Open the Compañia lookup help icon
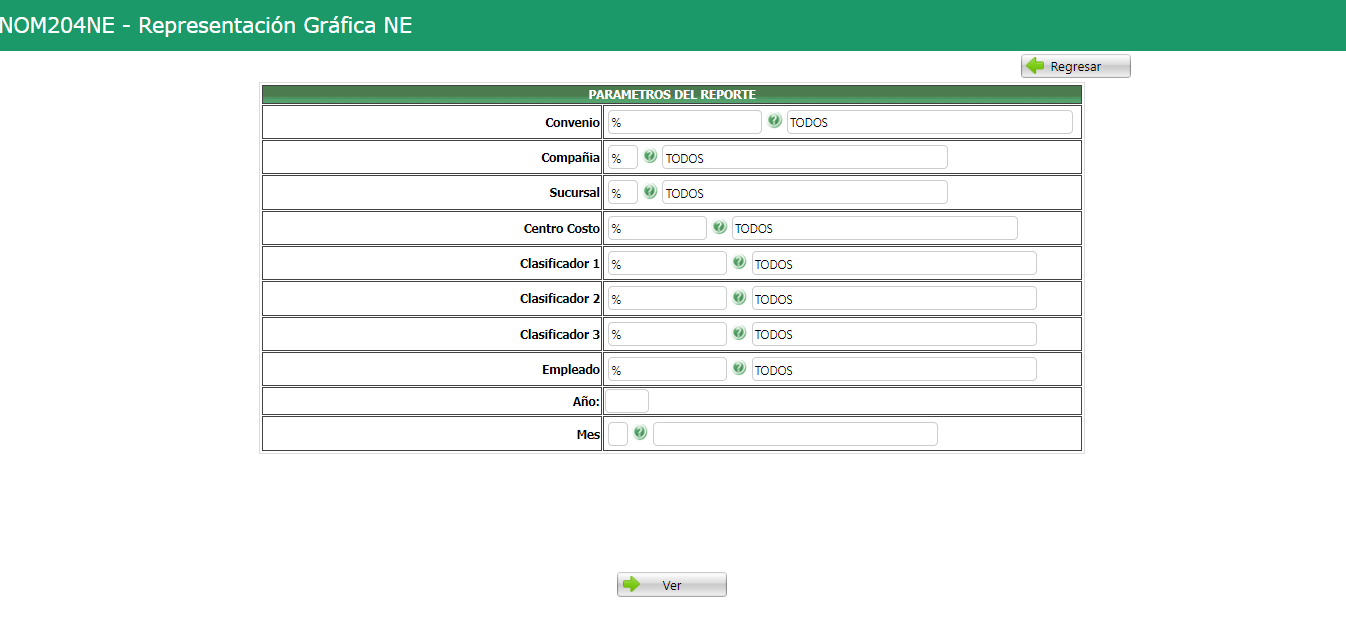 coord(650,157)
